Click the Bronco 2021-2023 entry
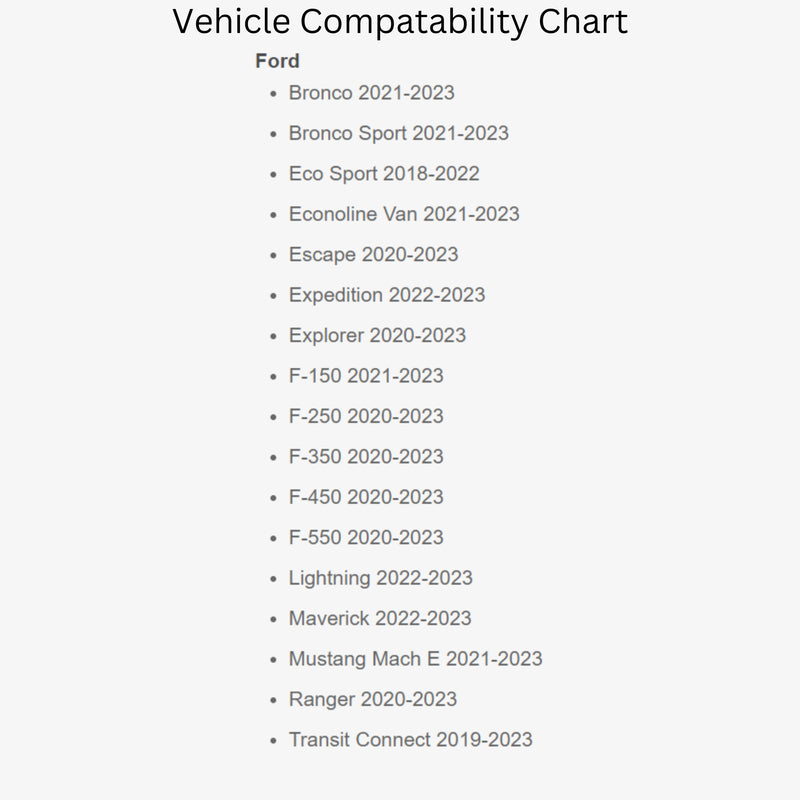800x800 pixels. click(x=371, y=93)
